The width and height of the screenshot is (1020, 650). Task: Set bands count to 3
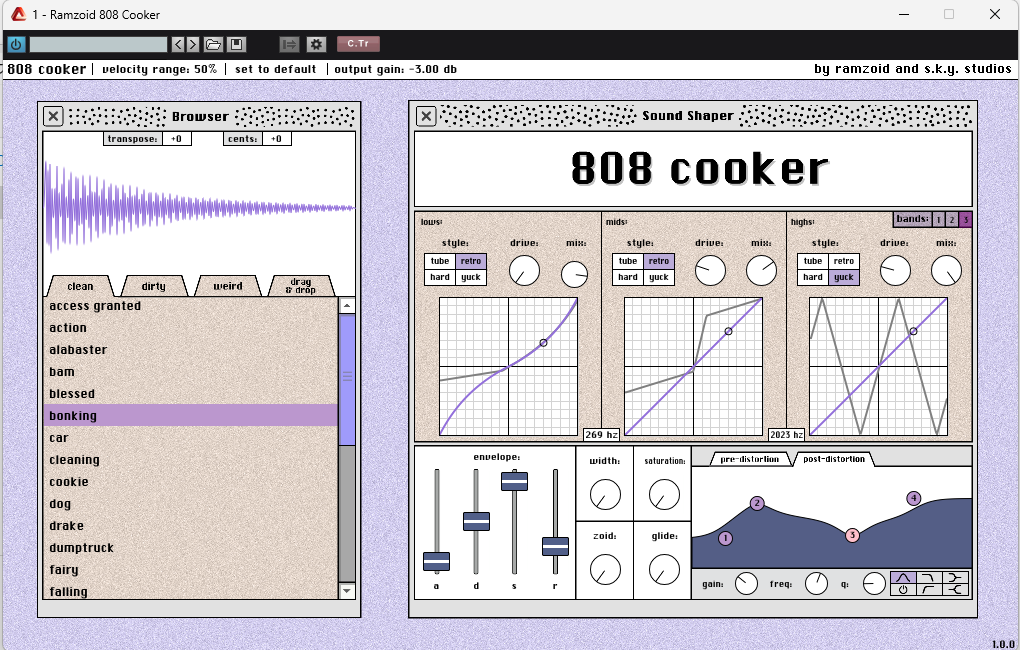coord(965,220)
